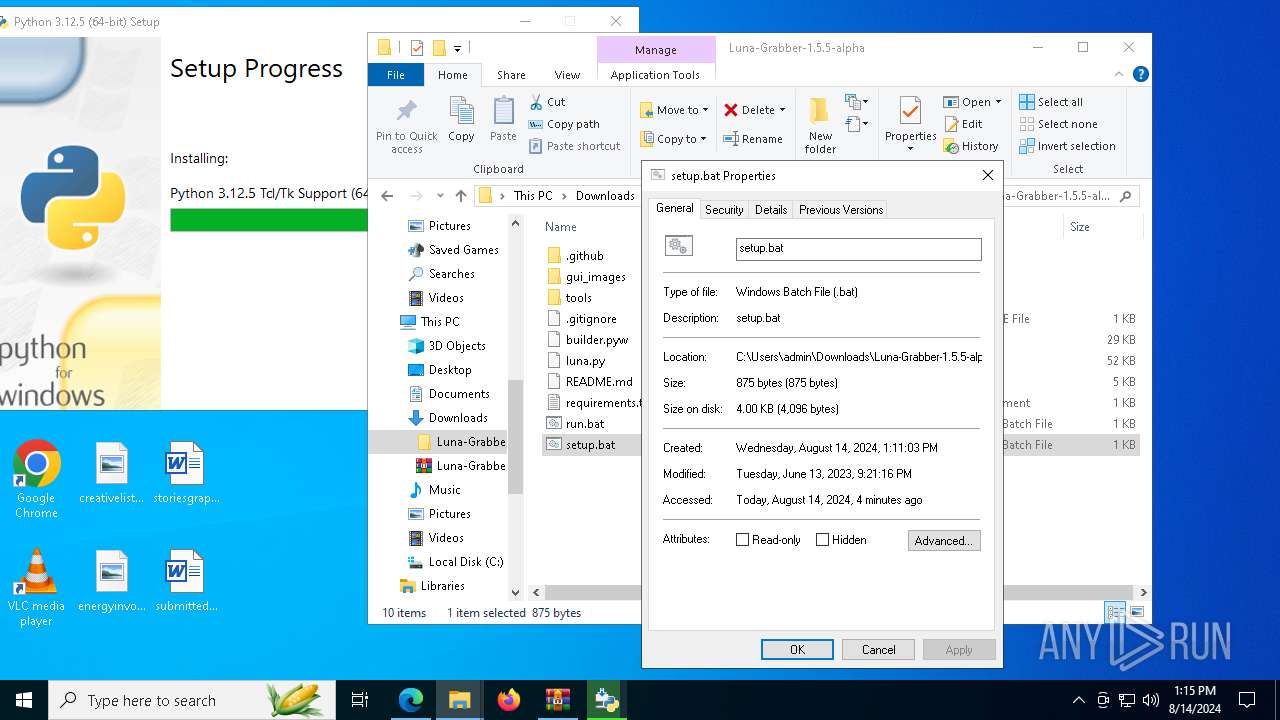Toggle the Read-only checkbox
Viewport: 1280px width, 720px height.
pos(742,540)
